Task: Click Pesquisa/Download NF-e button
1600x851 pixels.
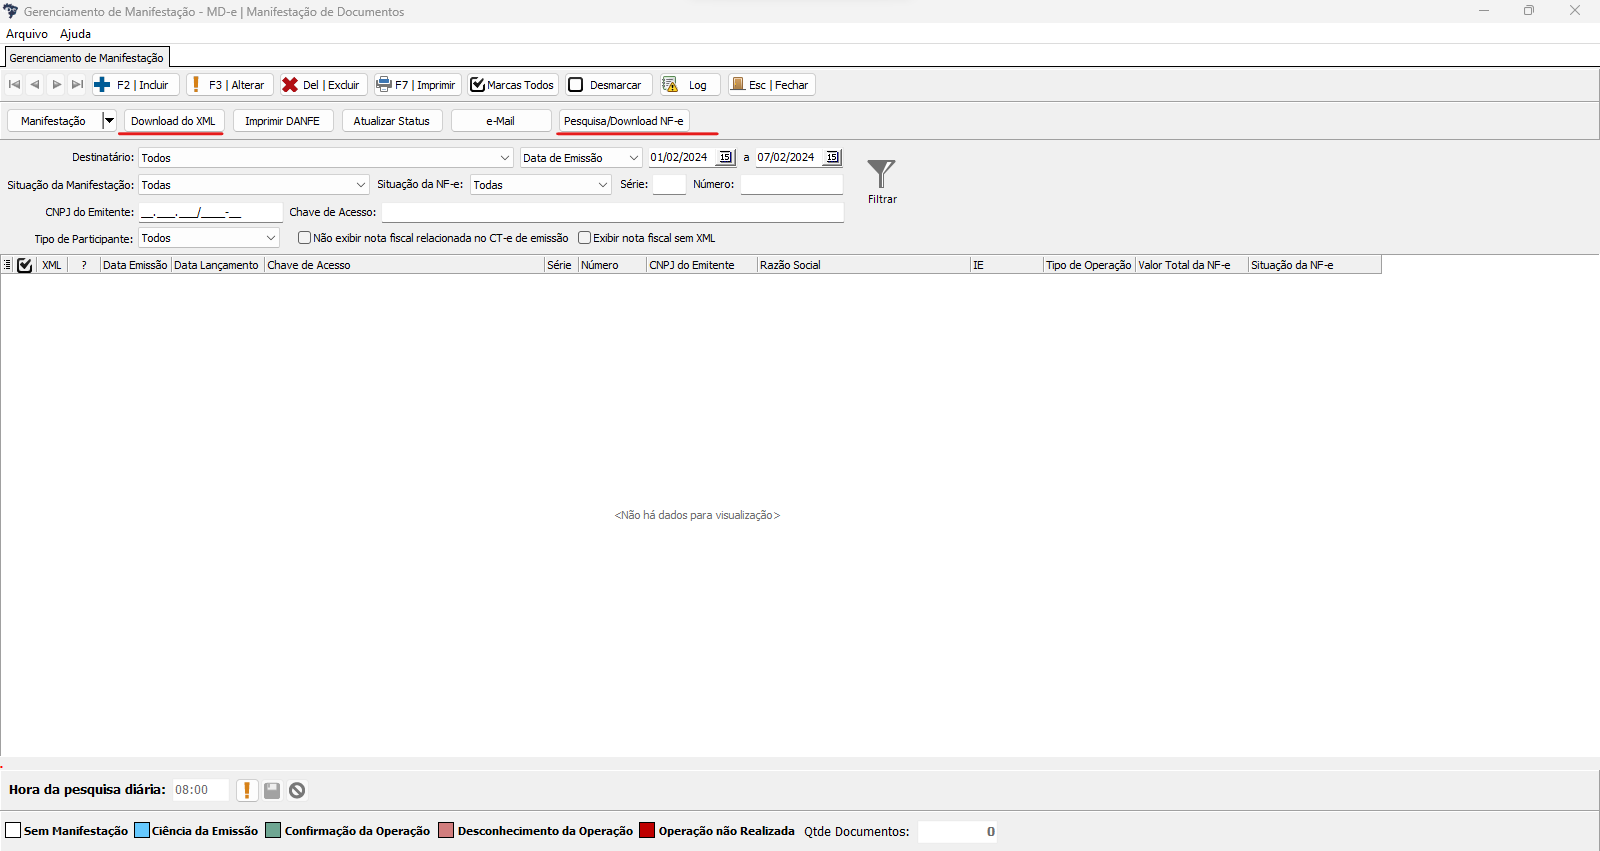Action: click(624, 121)
